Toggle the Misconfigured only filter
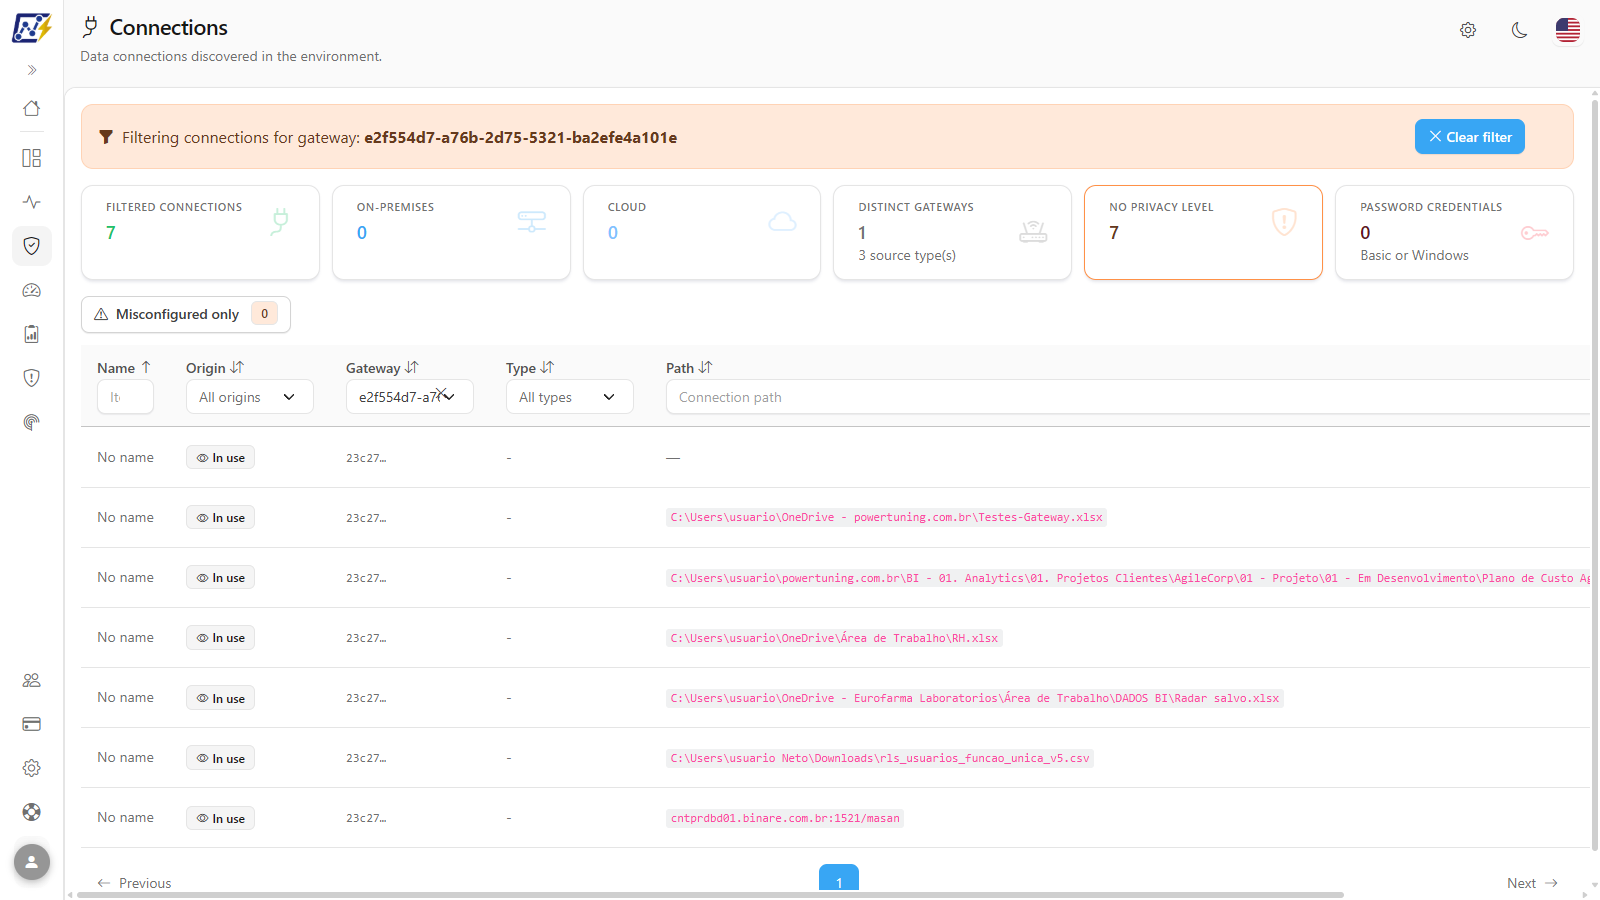Image resolution: width=1600 pixels, height=900 pixels. click(186, 314)
